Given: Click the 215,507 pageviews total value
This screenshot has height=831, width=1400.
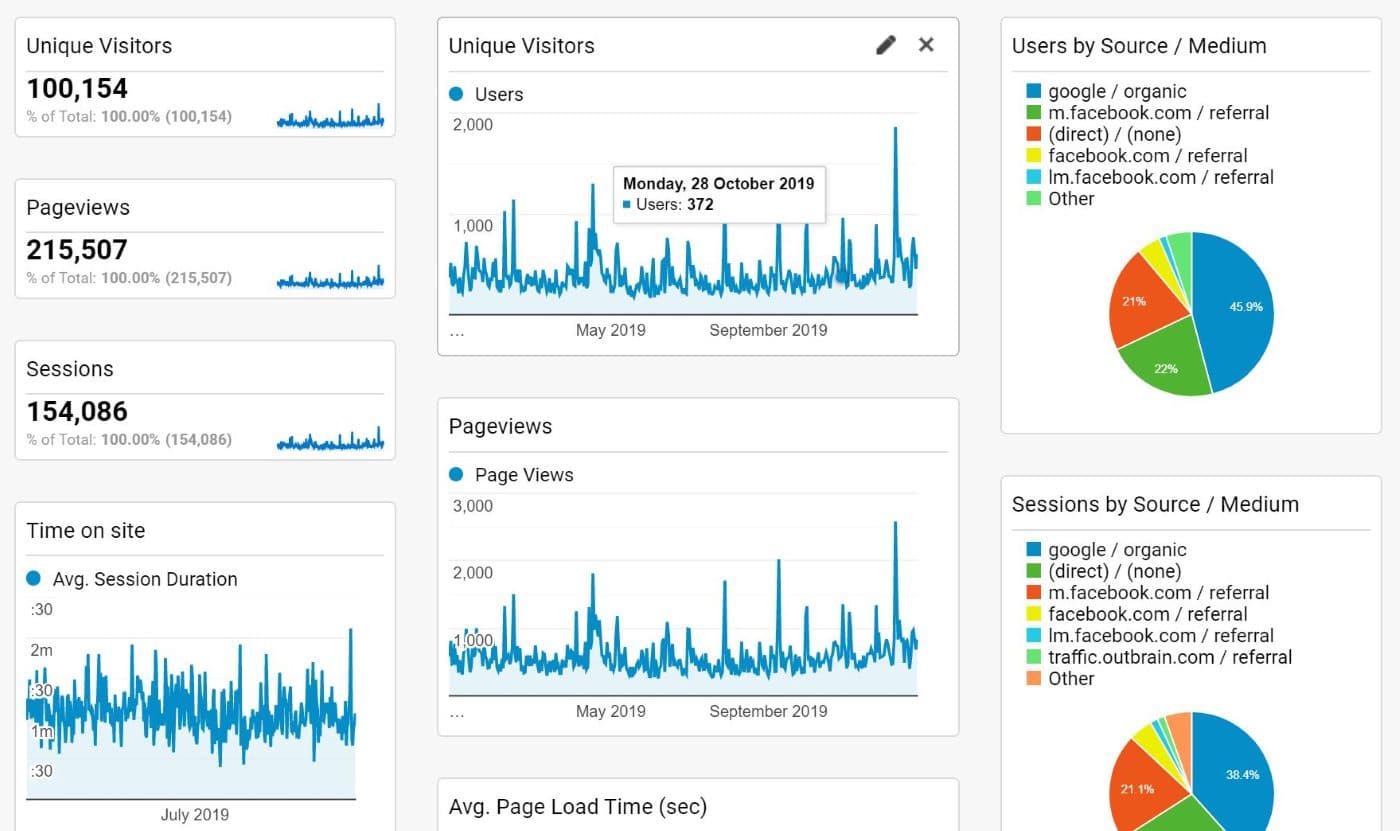Looking at the screenshot, I should click(77, 250).
